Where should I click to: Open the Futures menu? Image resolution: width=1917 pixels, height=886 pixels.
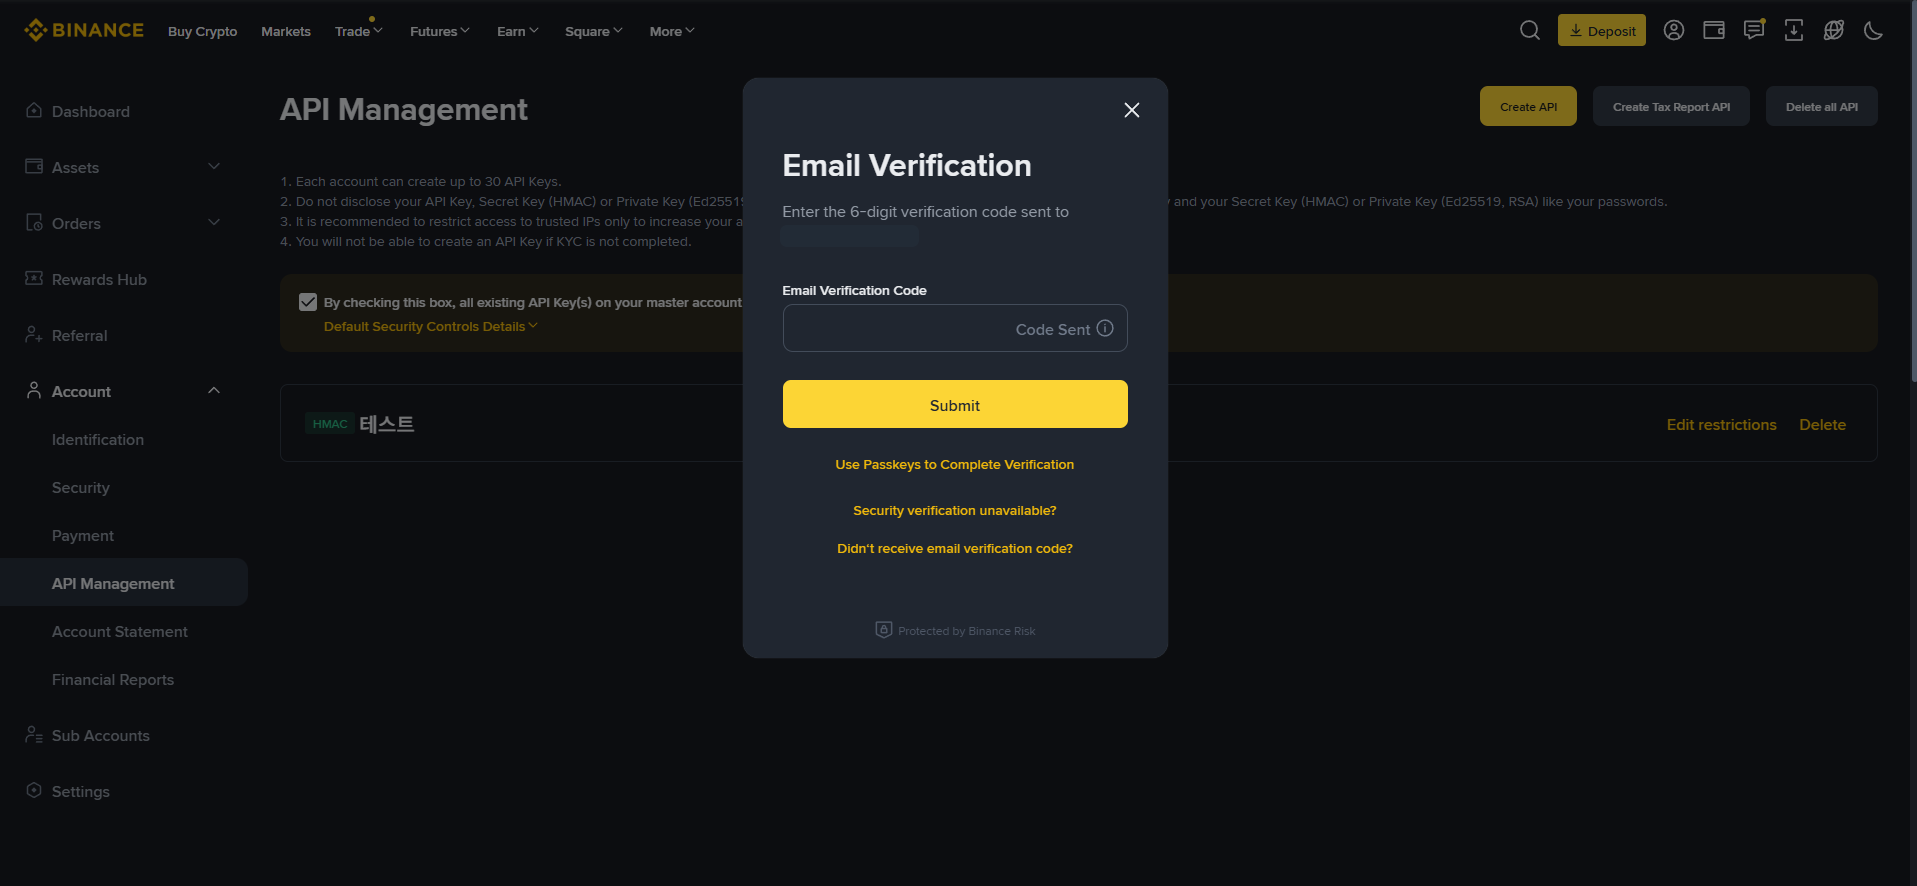439,31
